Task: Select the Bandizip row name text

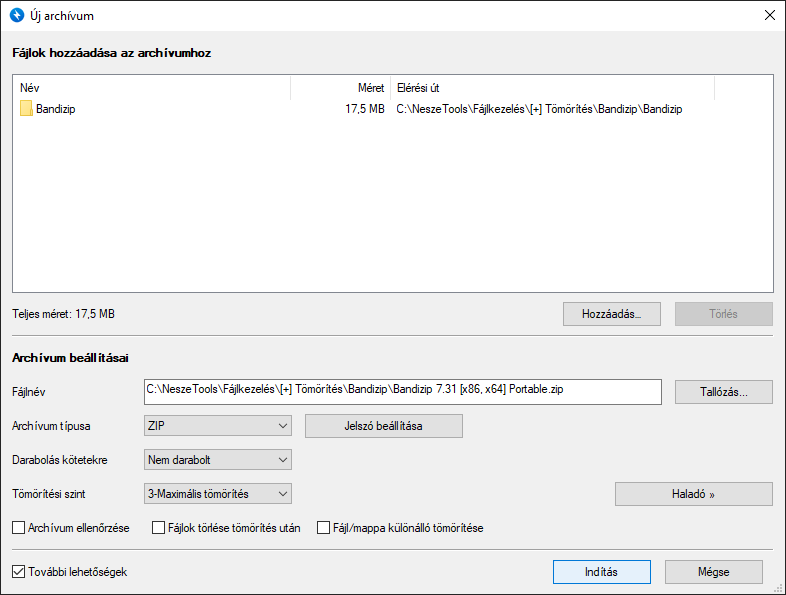Action: pyautogui.click(x=56, y=109)
